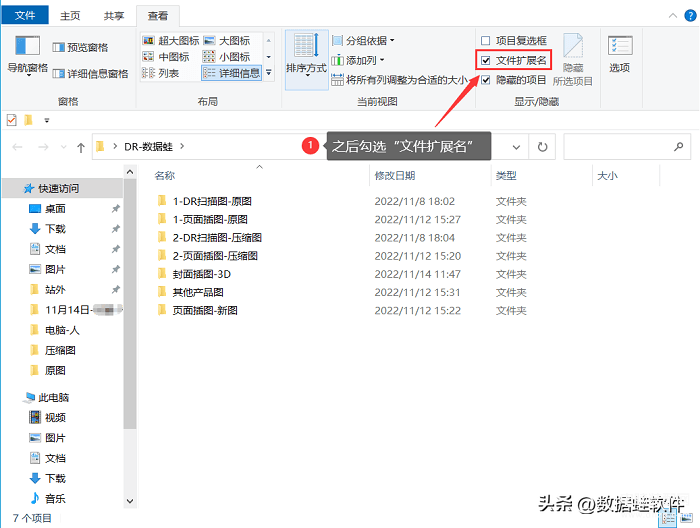Viewport: 700px width, 528px height.
Task: Tick the 项目复选框 checkbox
Action: (486, 41)
